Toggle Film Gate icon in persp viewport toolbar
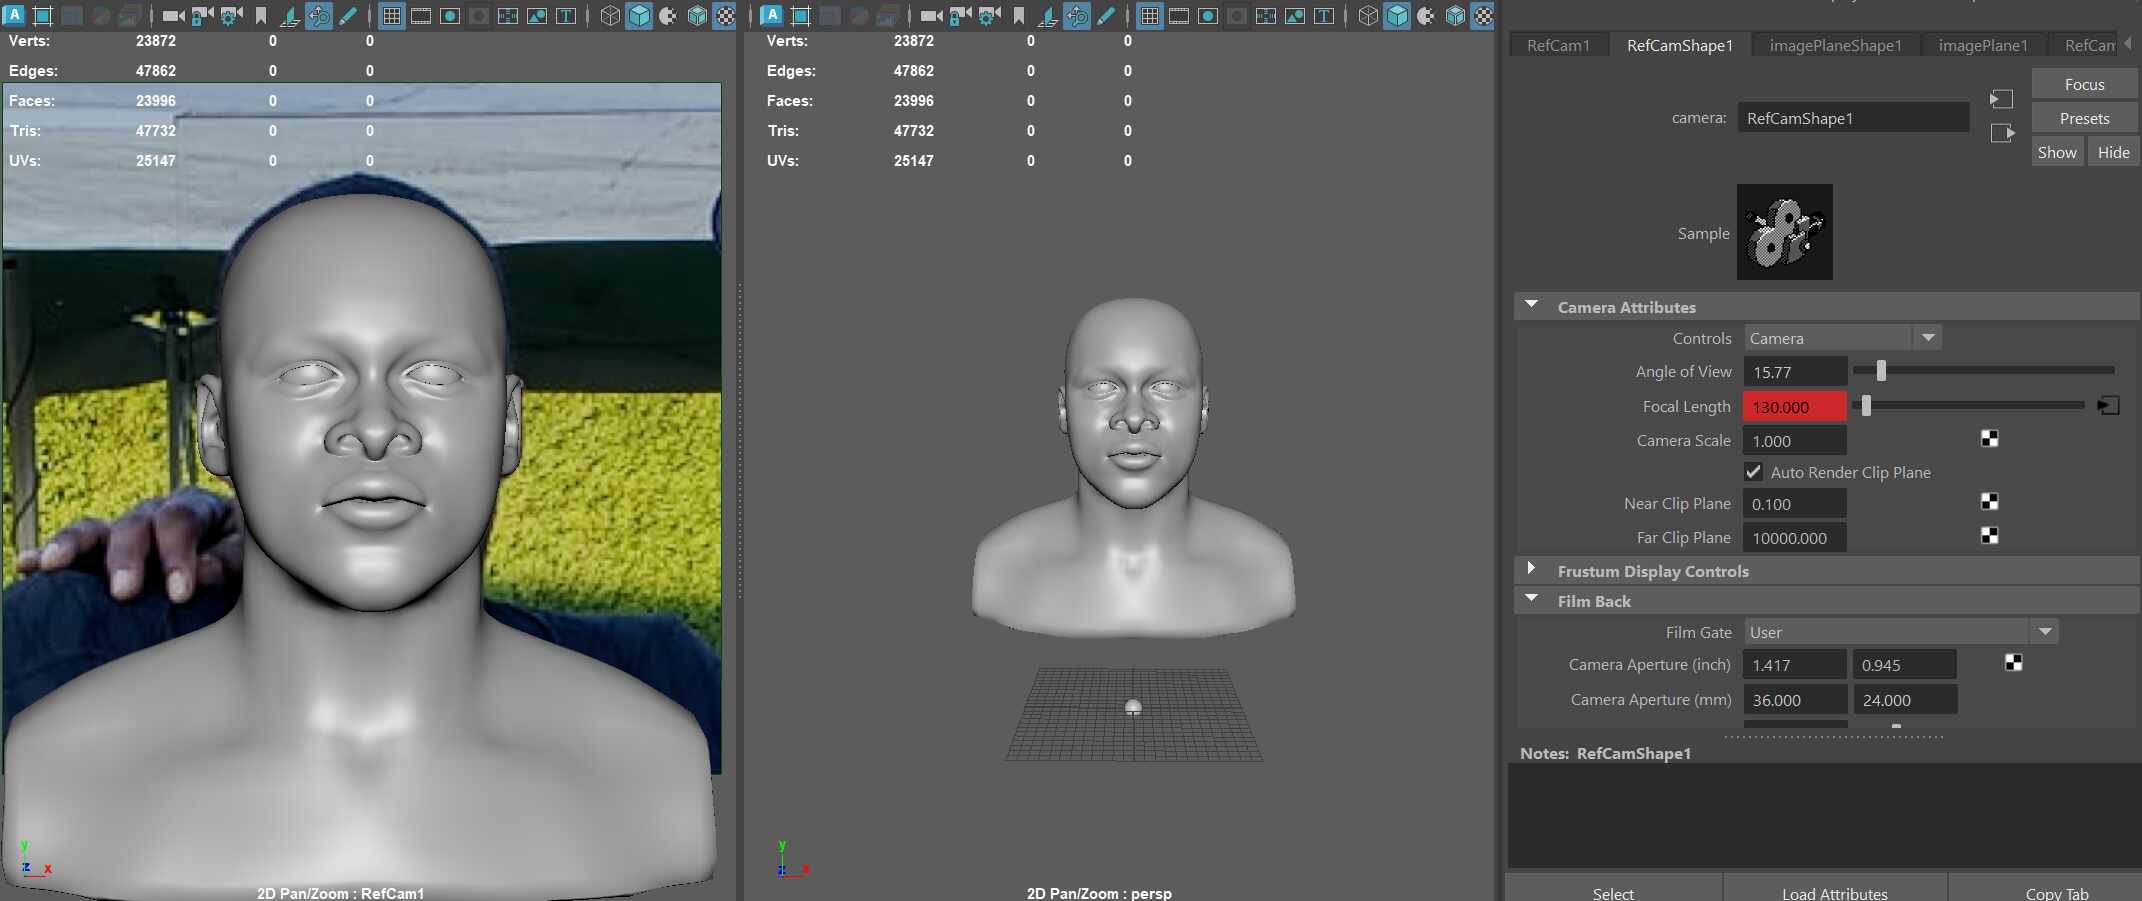Image resolution: width=2142 pixels, height=901 pixels. coord(1179,16)
